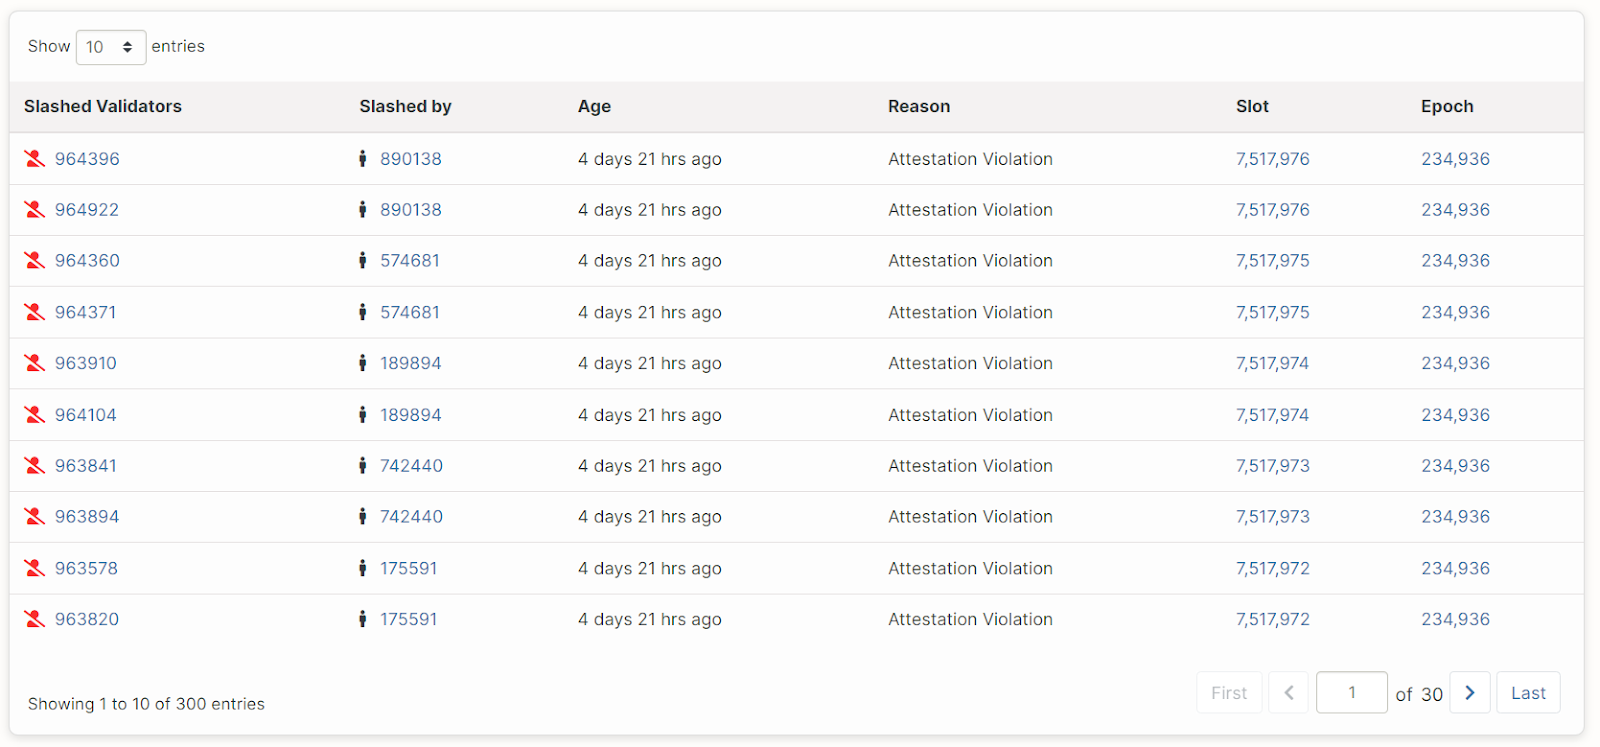The height and width of the screenshot is (747, 1600).
Task: Click the person icon beside slasher 189894 in the 964104 row
Action: click(362, 415)
